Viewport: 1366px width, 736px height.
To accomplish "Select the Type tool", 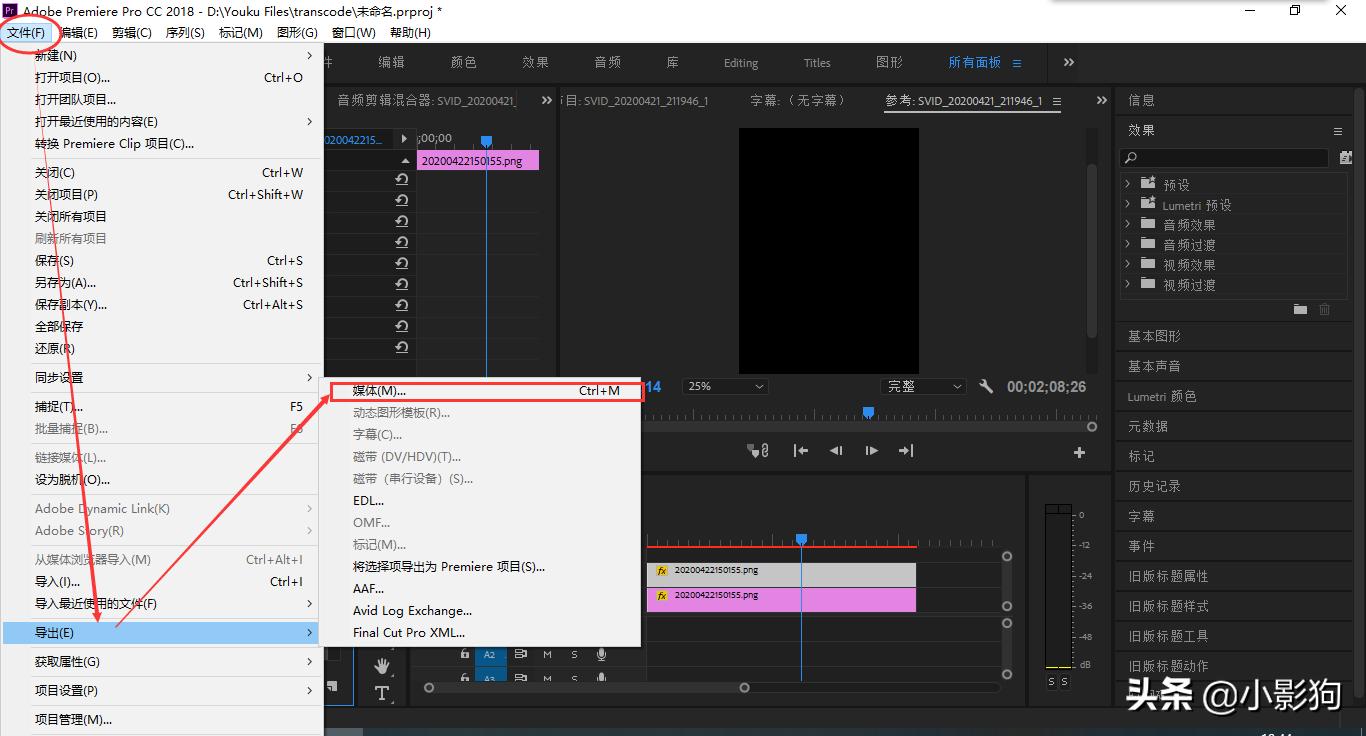I will [x=382, y=693].
